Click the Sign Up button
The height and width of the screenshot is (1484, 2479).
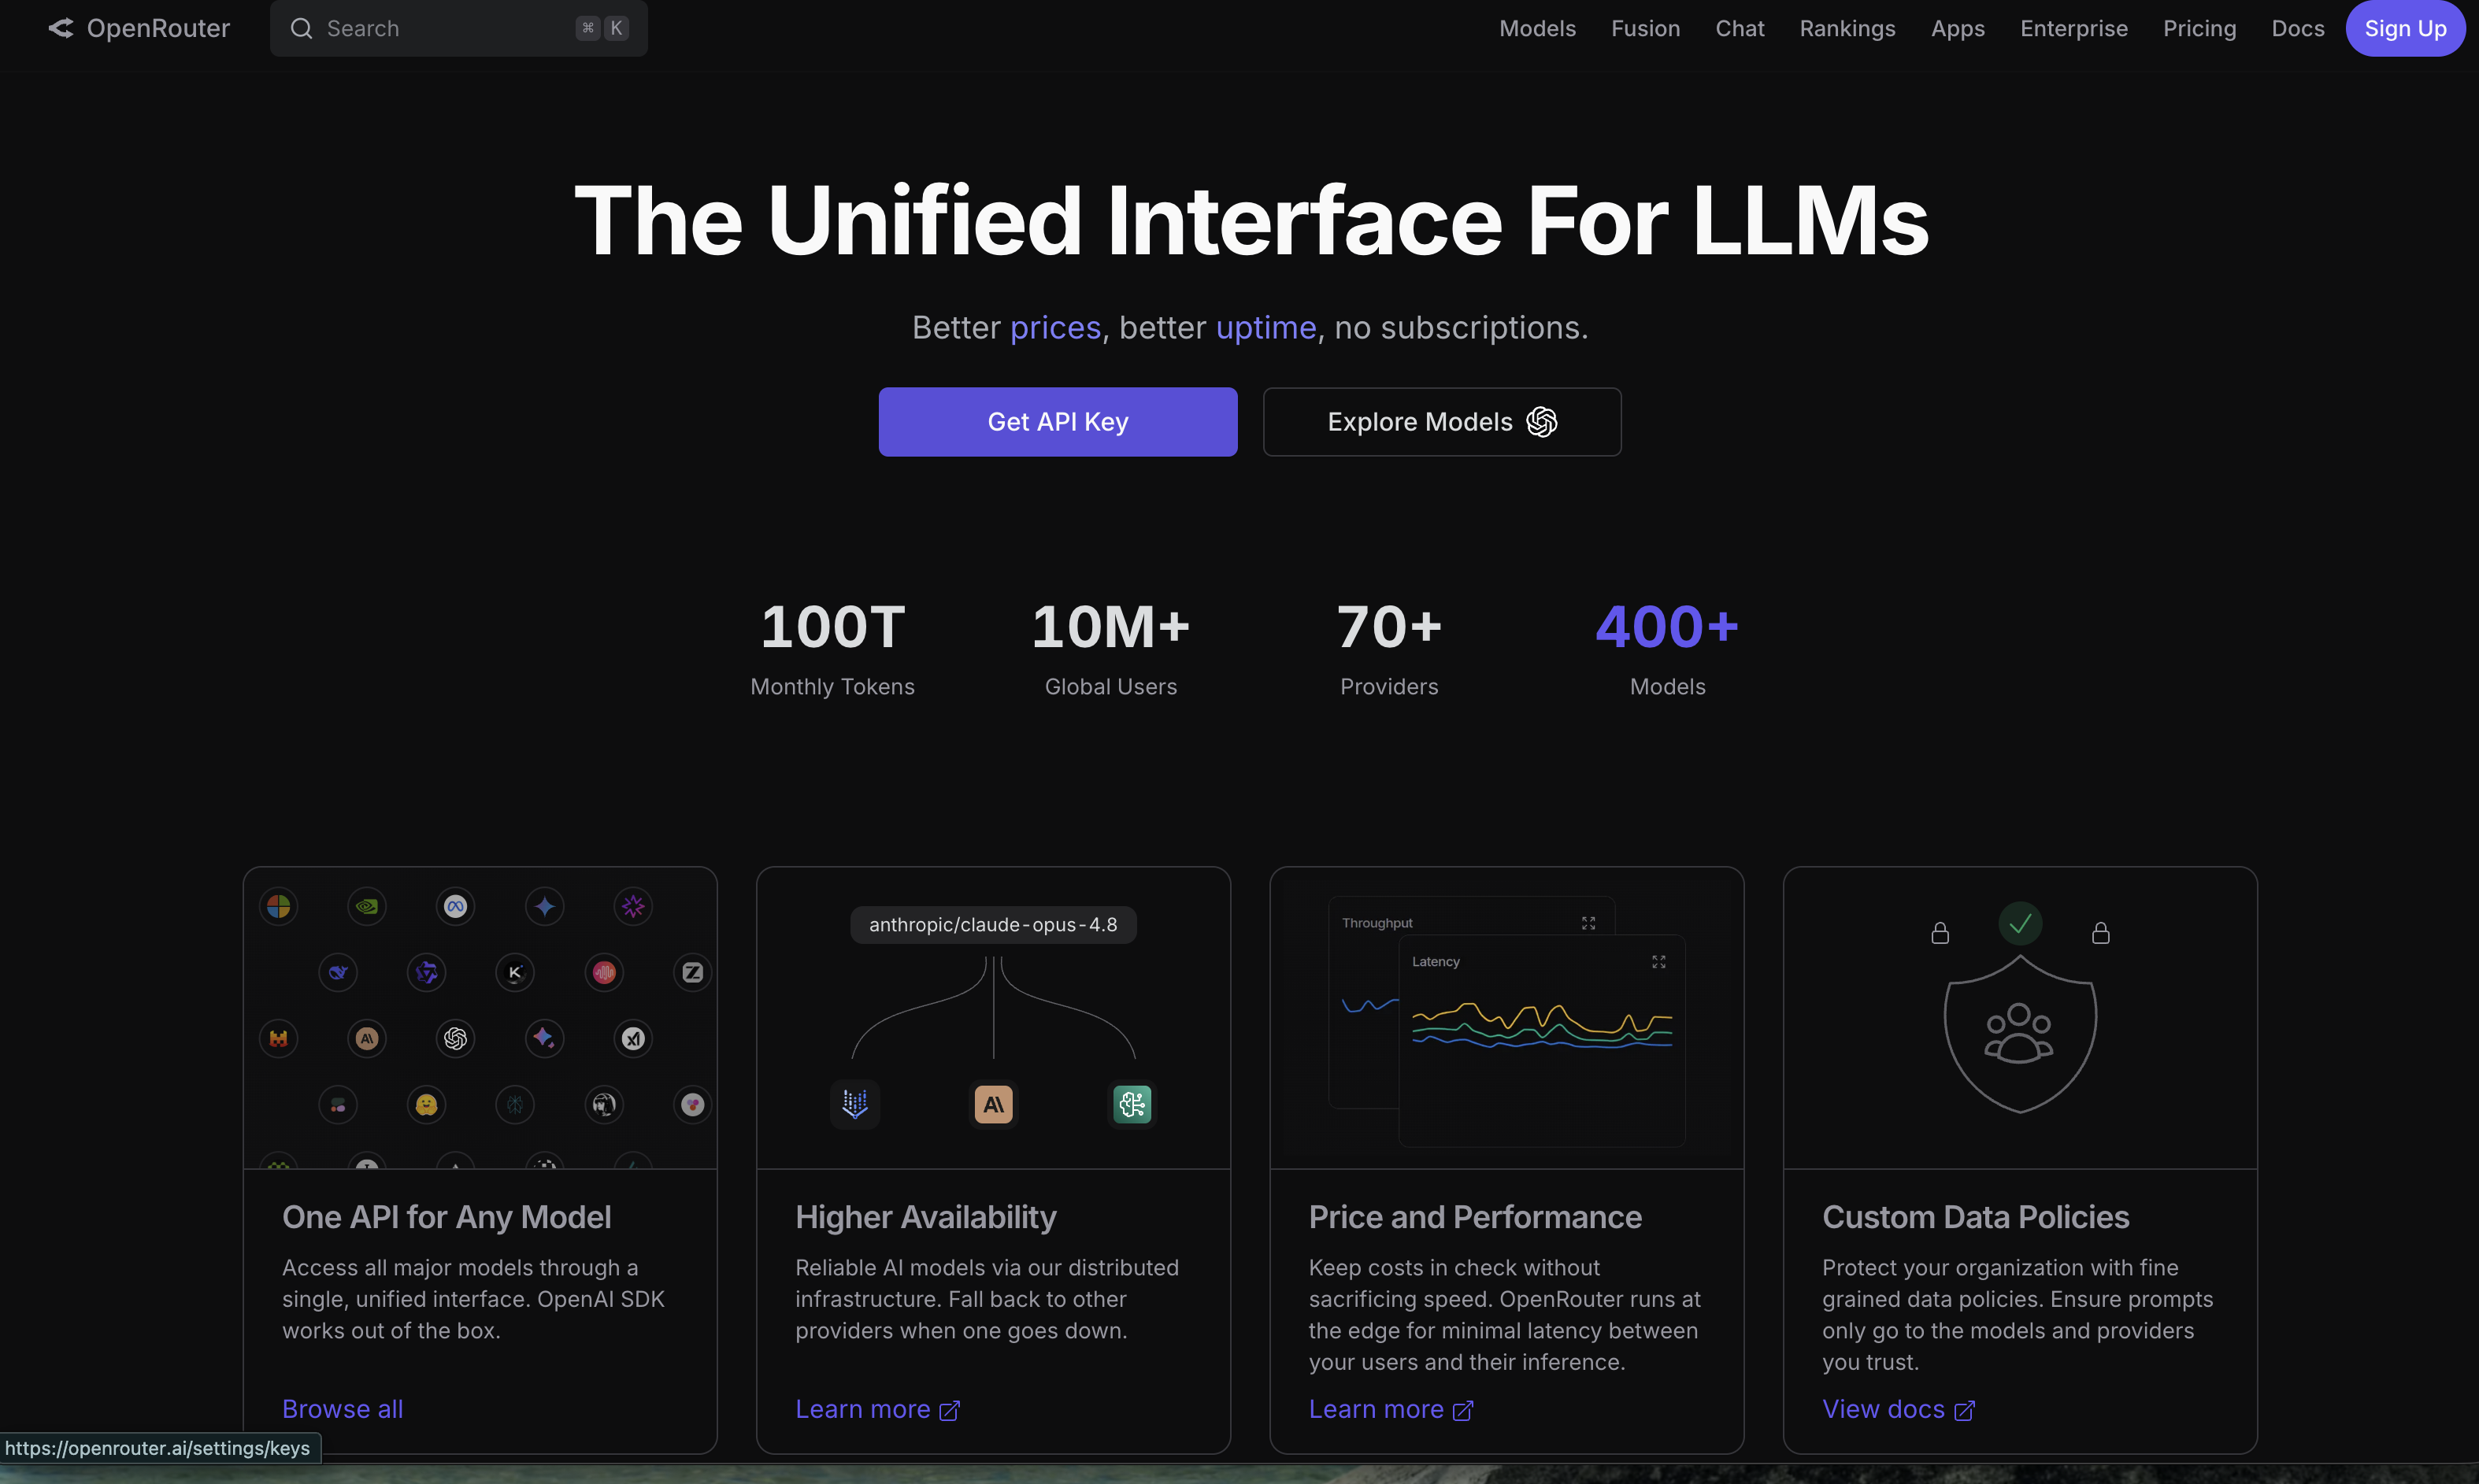tap(2405, 28)
